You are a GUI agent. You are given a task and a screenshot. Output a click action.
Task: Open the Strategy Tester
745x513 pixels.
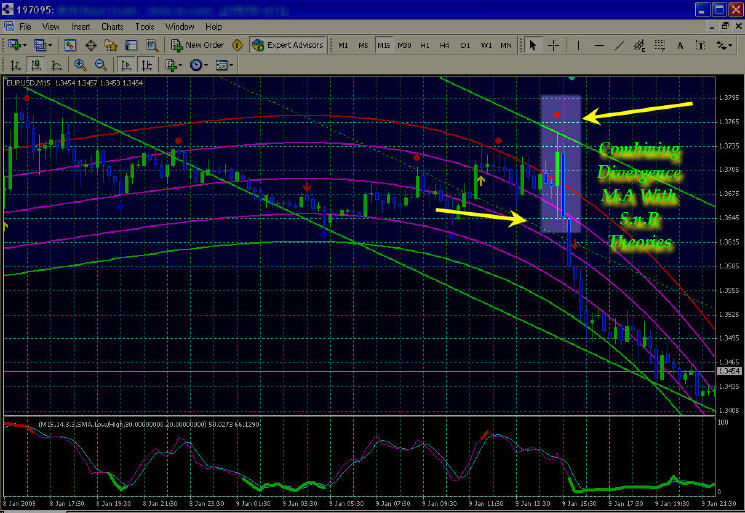[x=152, y=46]
